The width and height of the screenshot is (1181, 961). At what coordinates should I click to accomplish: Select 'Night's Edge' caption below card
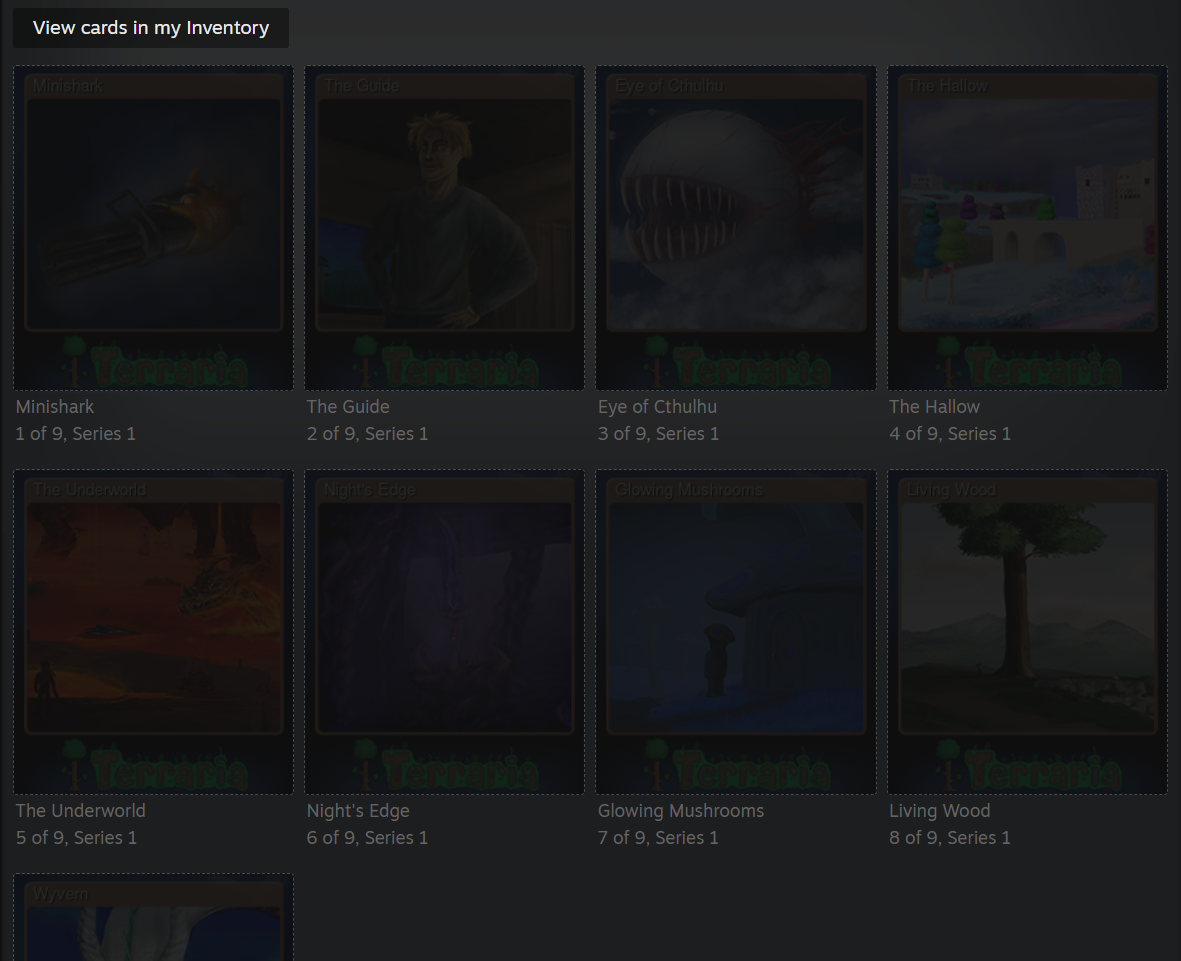[359, 811]
